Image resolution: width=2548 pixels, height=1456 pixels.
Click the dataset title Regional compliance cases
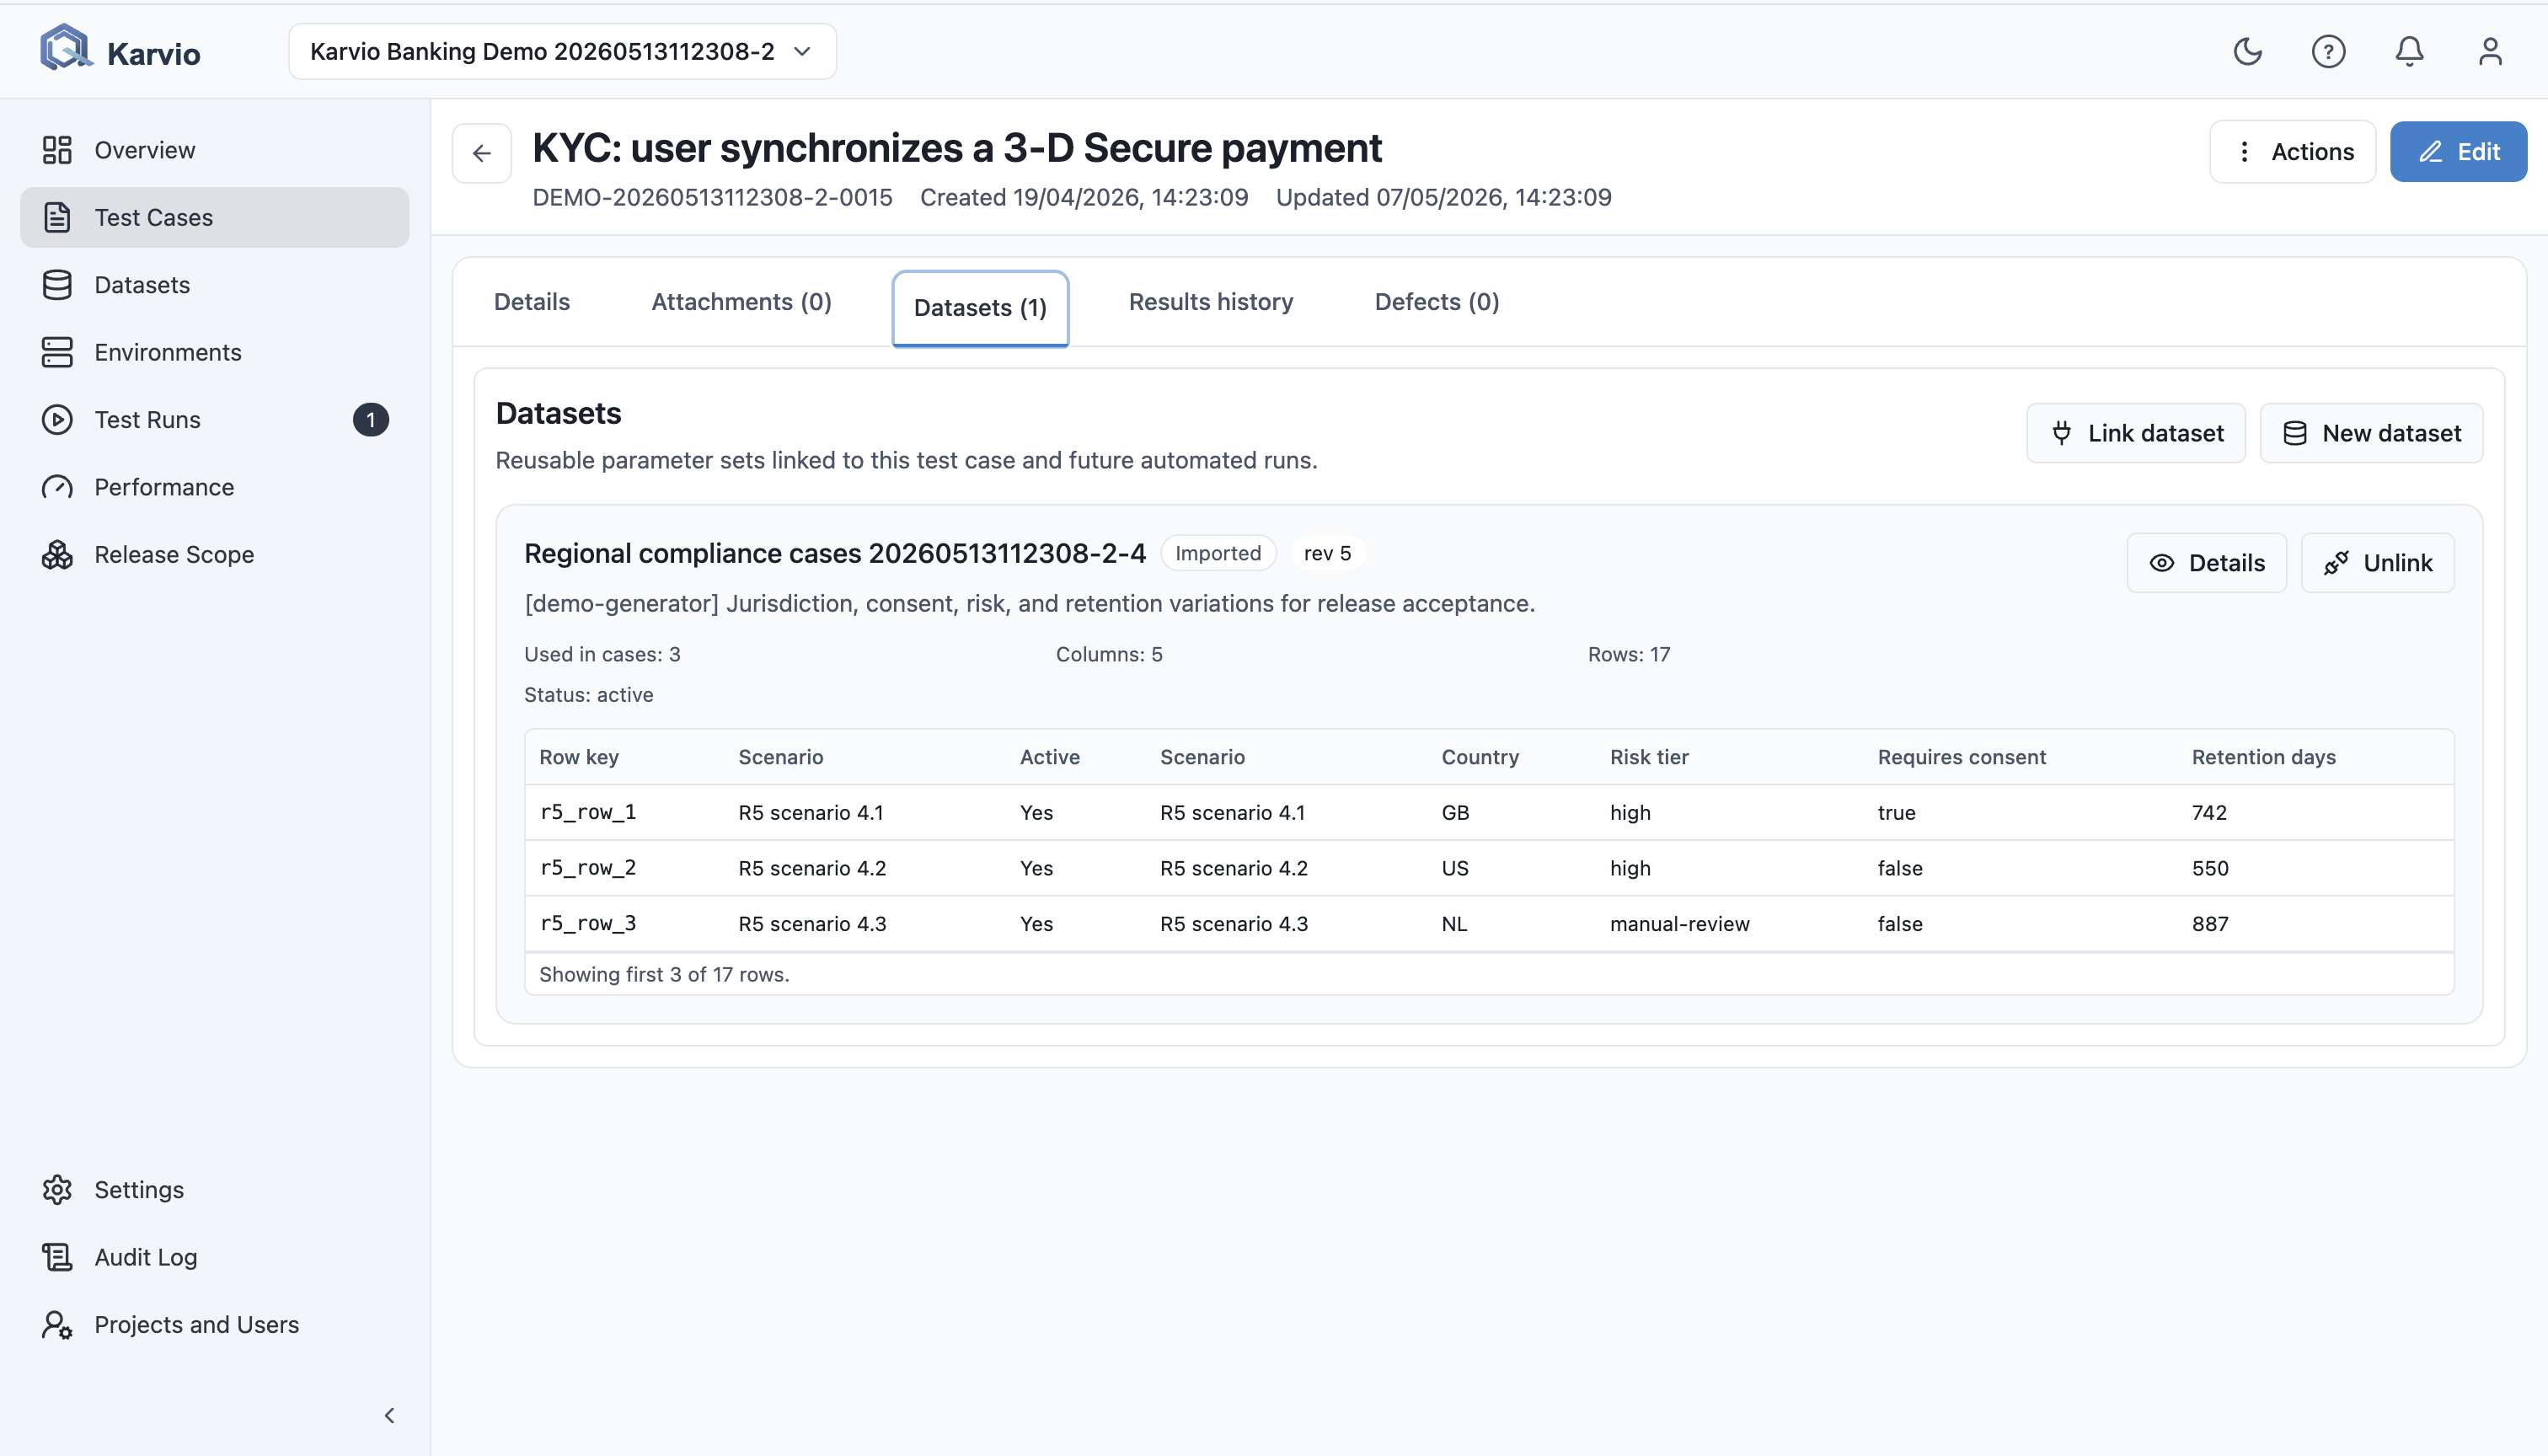(x=835, y=553)
